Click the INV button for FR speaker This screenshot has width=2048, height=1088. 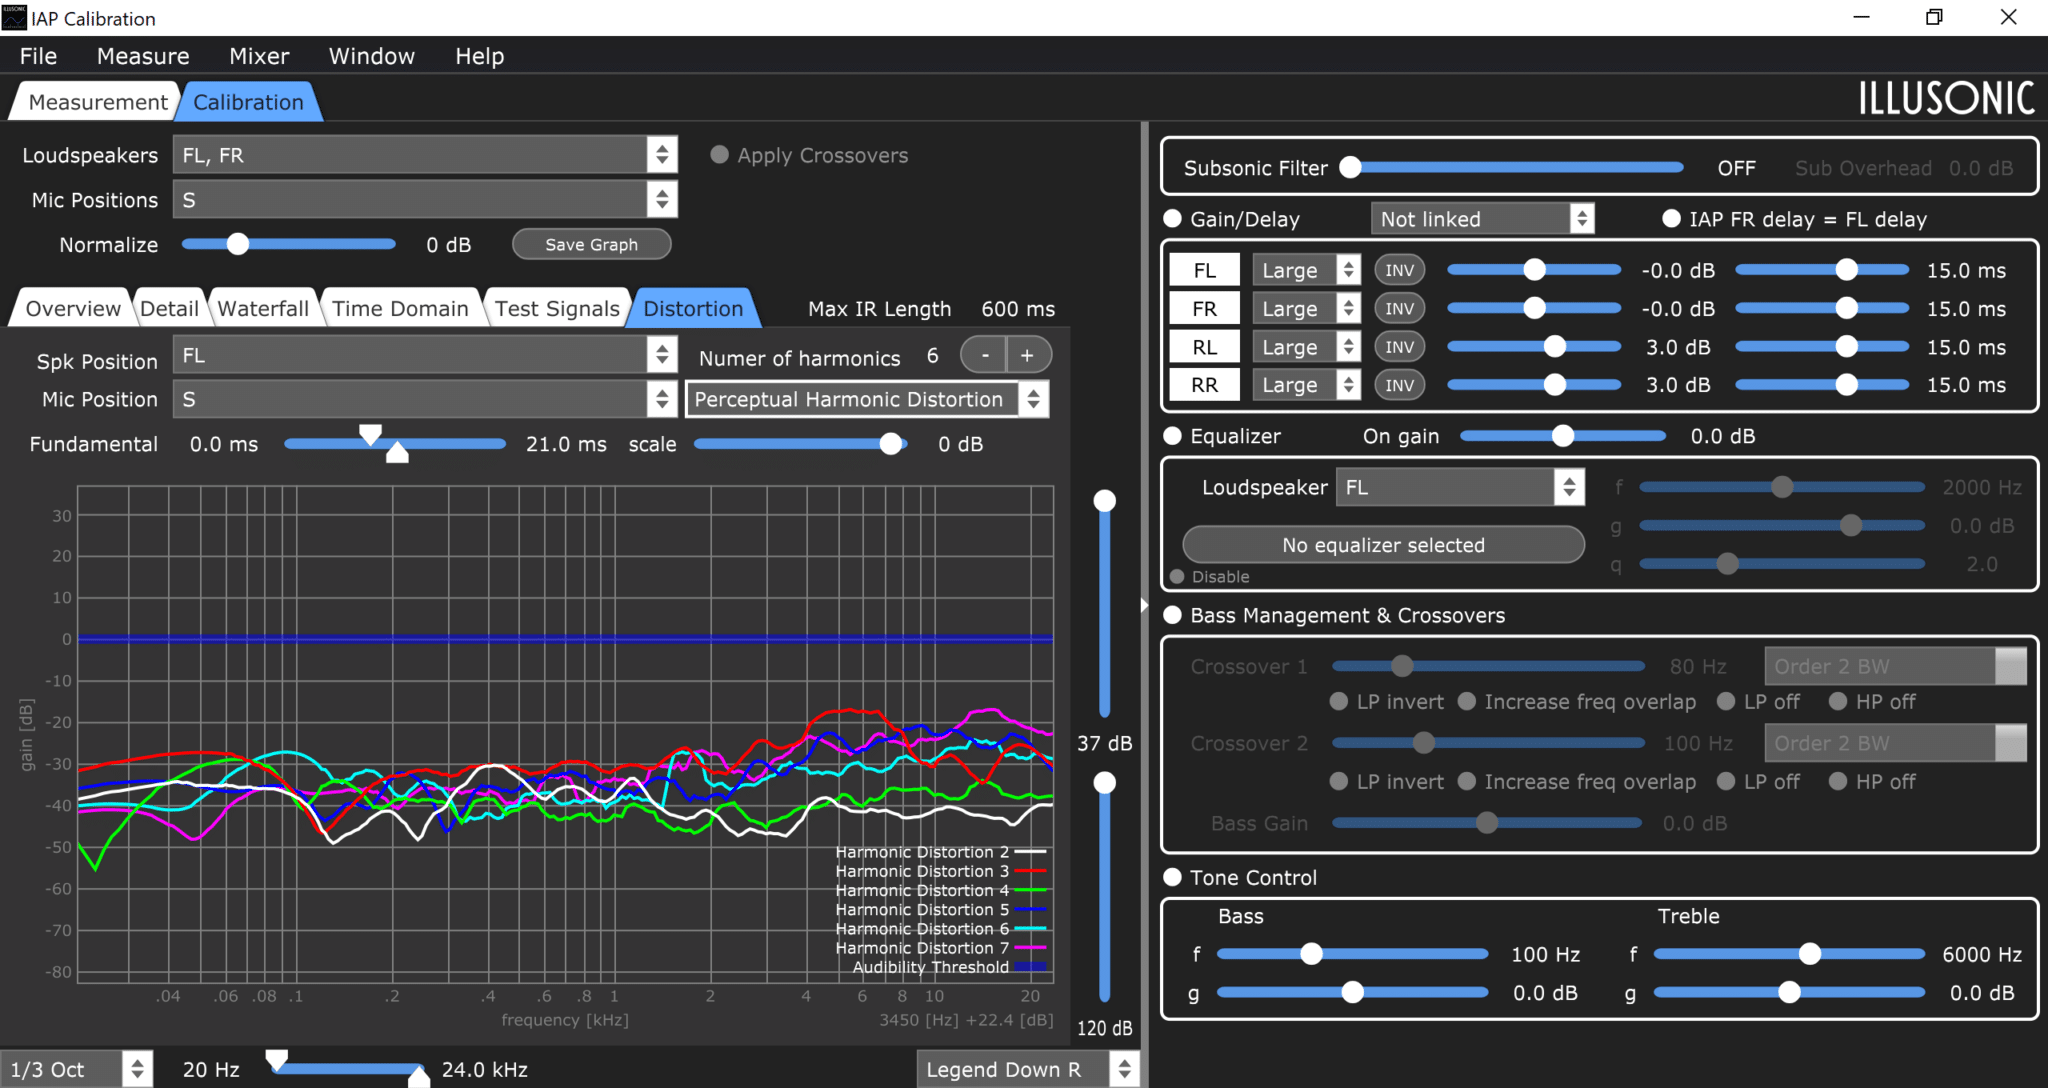[x=1399, y=309]
